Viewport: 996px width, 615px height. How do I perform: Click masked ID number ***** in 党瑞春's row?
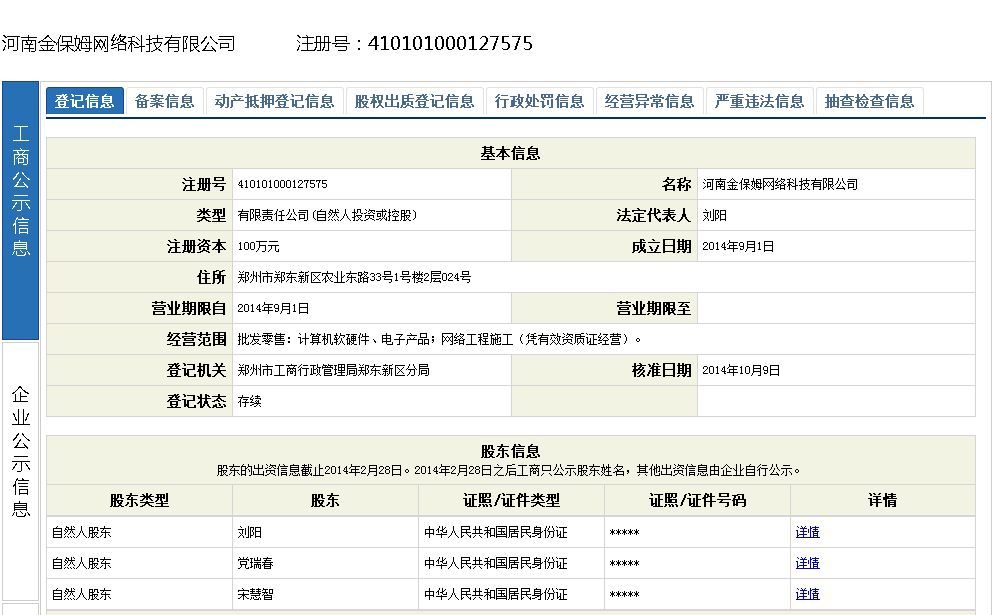pos(624,564)
